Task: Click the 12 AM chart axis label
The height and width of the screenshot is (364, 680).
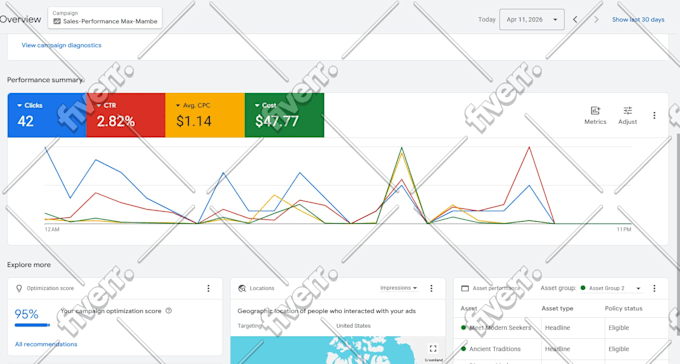Action: click(52, 229)
